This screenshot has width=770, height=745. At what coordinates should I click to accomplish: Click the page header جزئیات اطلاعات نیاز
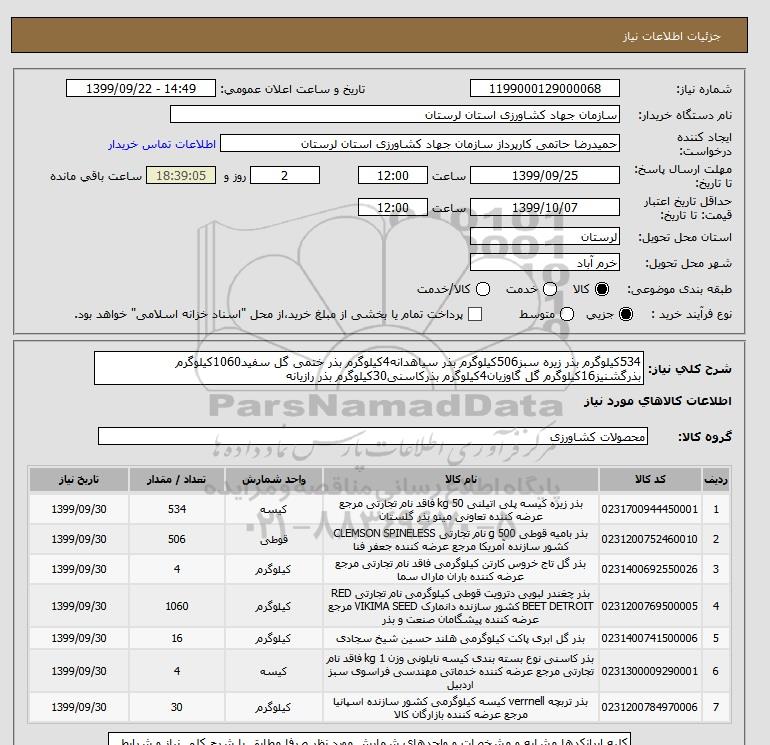(x=671, y=36)
